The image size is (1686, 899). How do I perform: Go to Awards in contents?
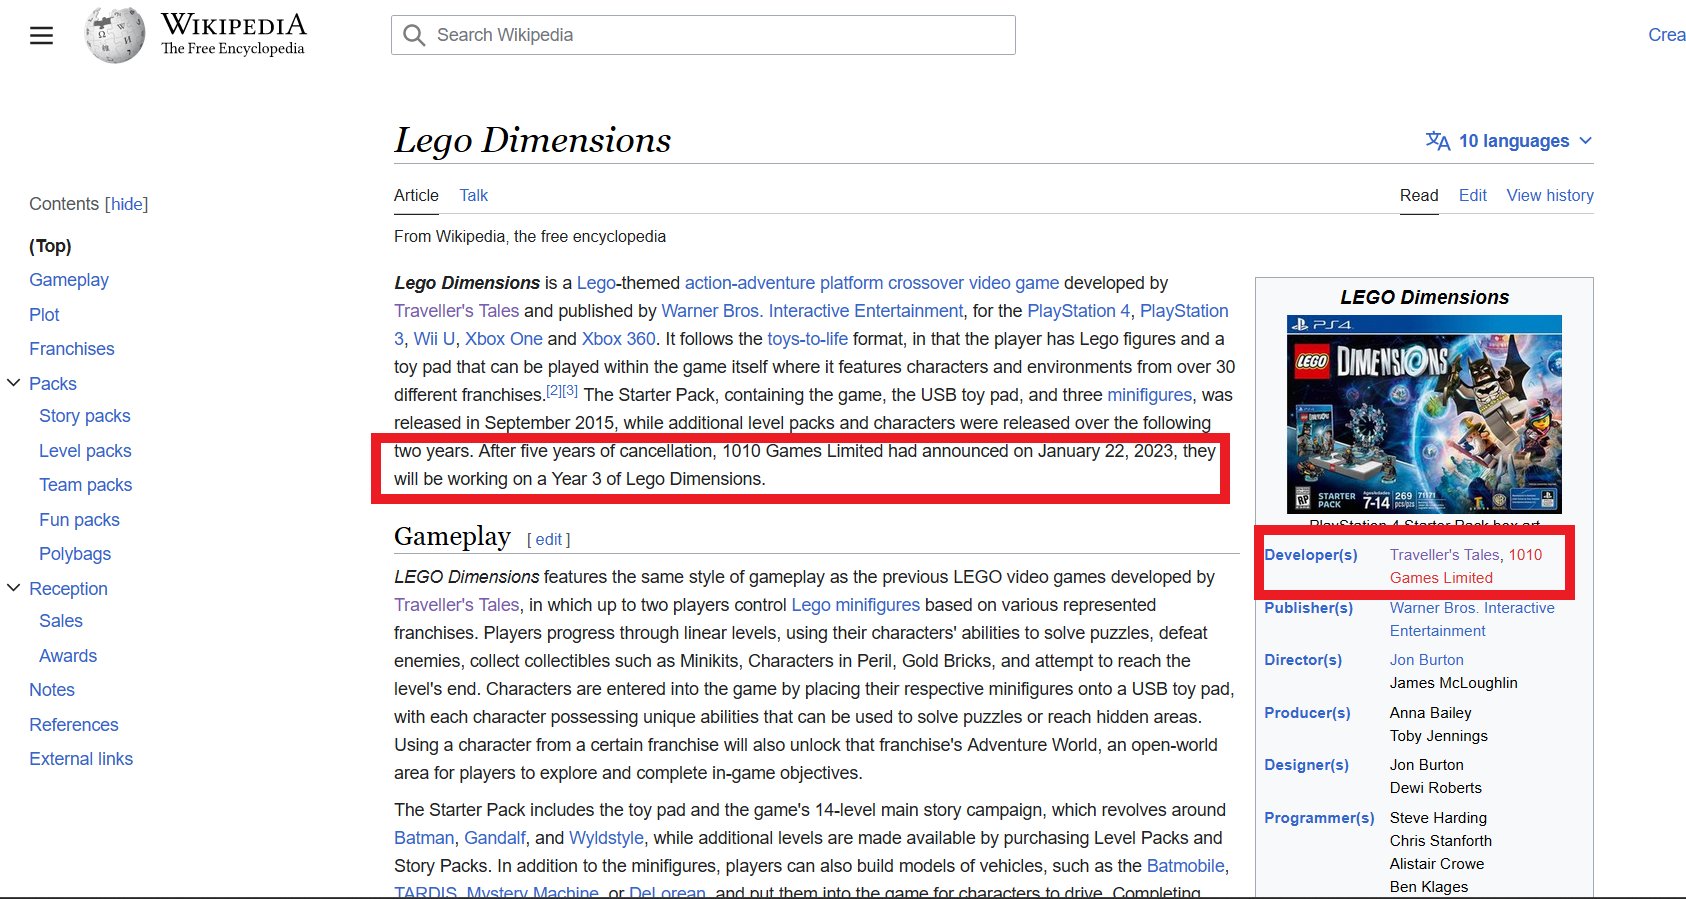(x=68, y=656)
